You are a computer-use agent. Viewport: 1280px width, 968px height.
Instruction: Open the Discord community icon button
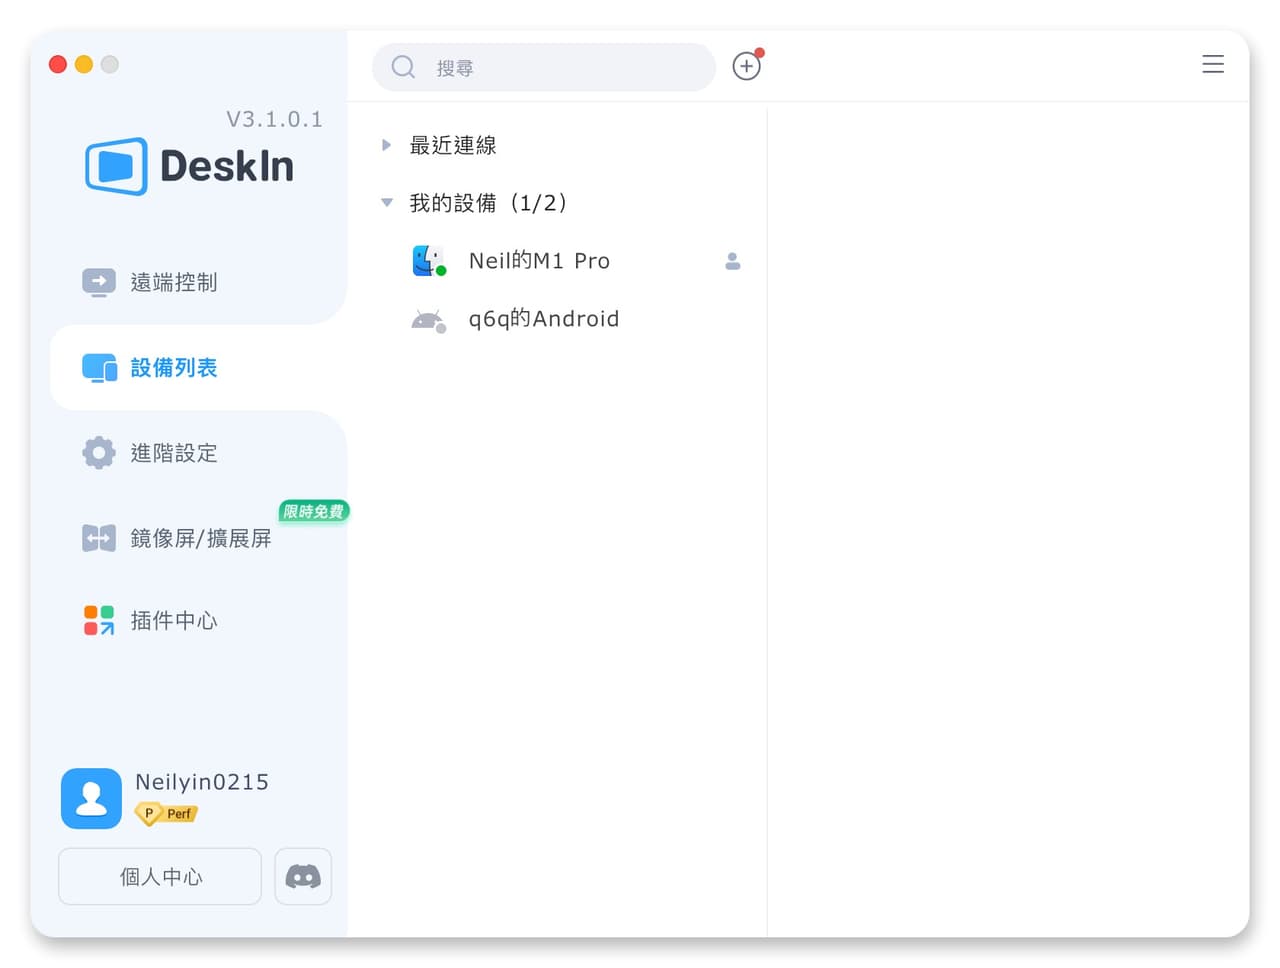pyautogui.click(x=303, y=877)
